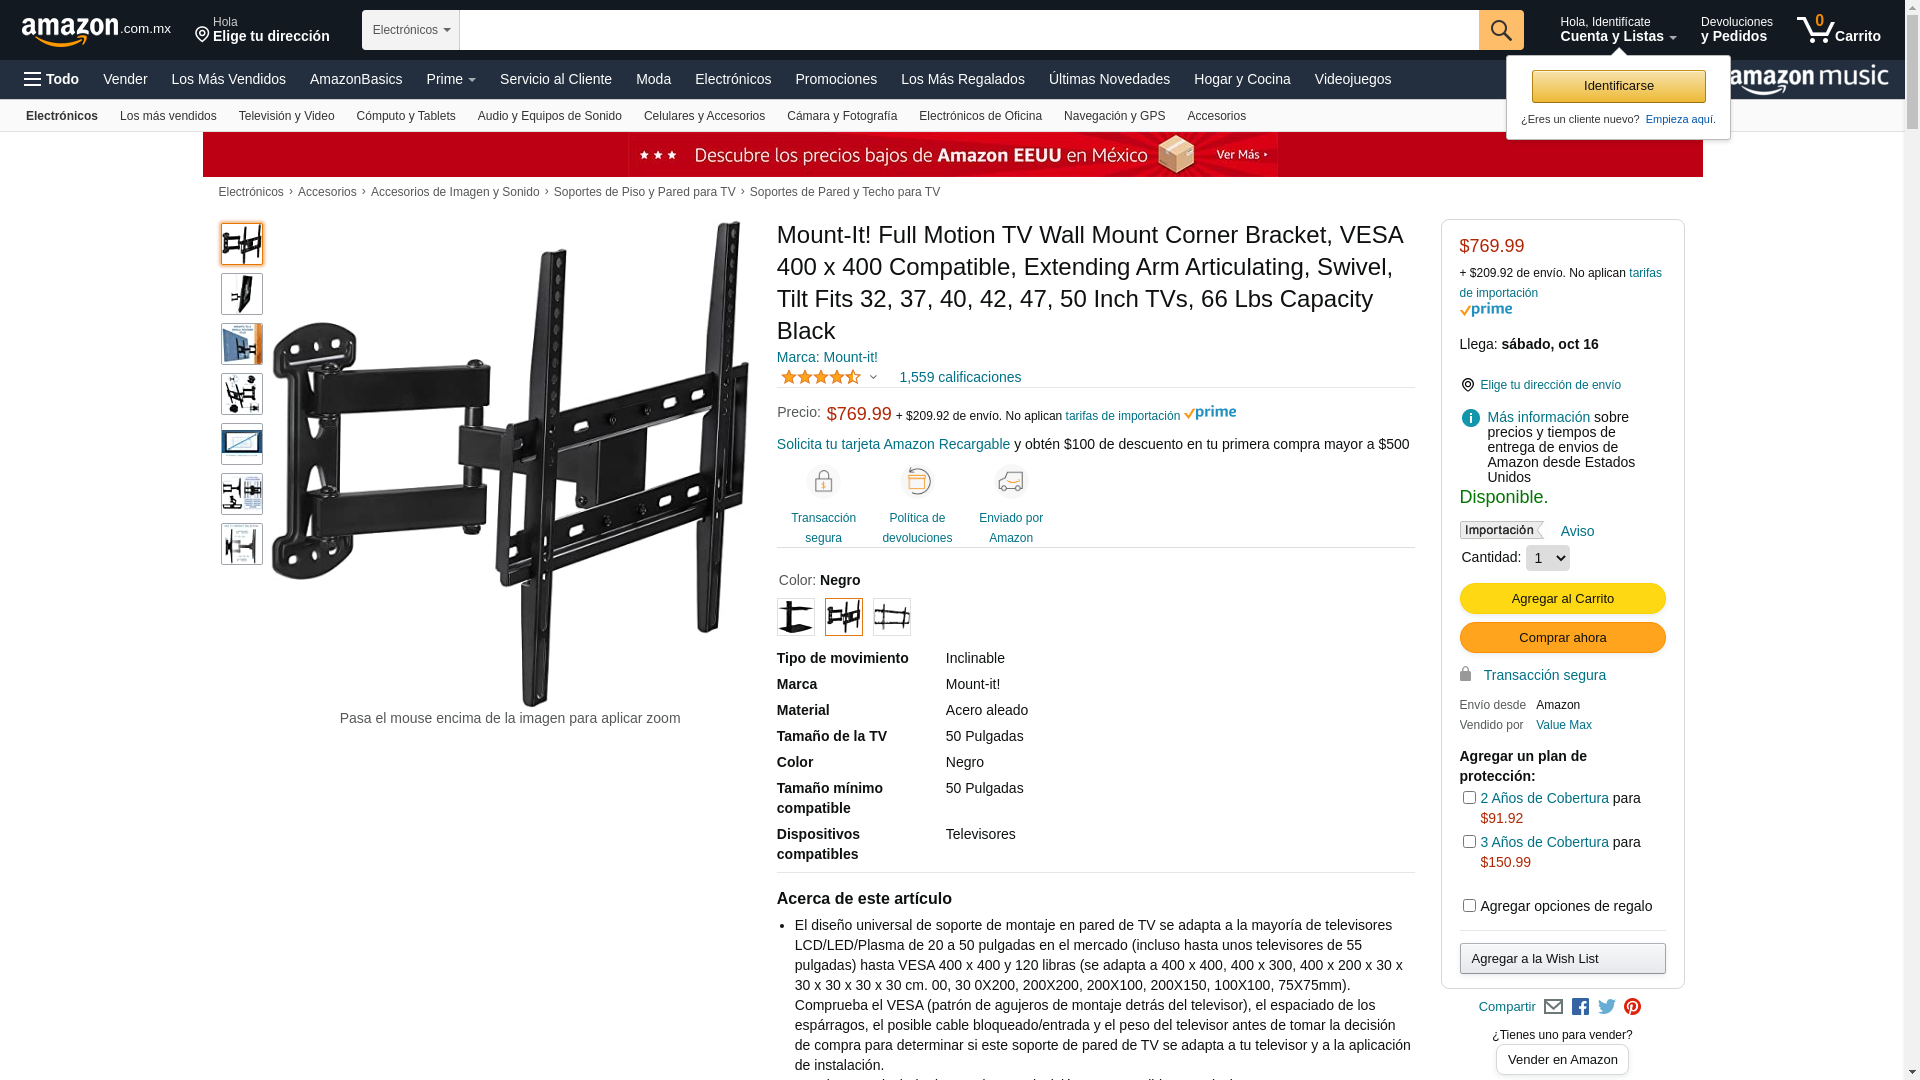Share the product via Facebook icon

(x=1580, y=1007)
